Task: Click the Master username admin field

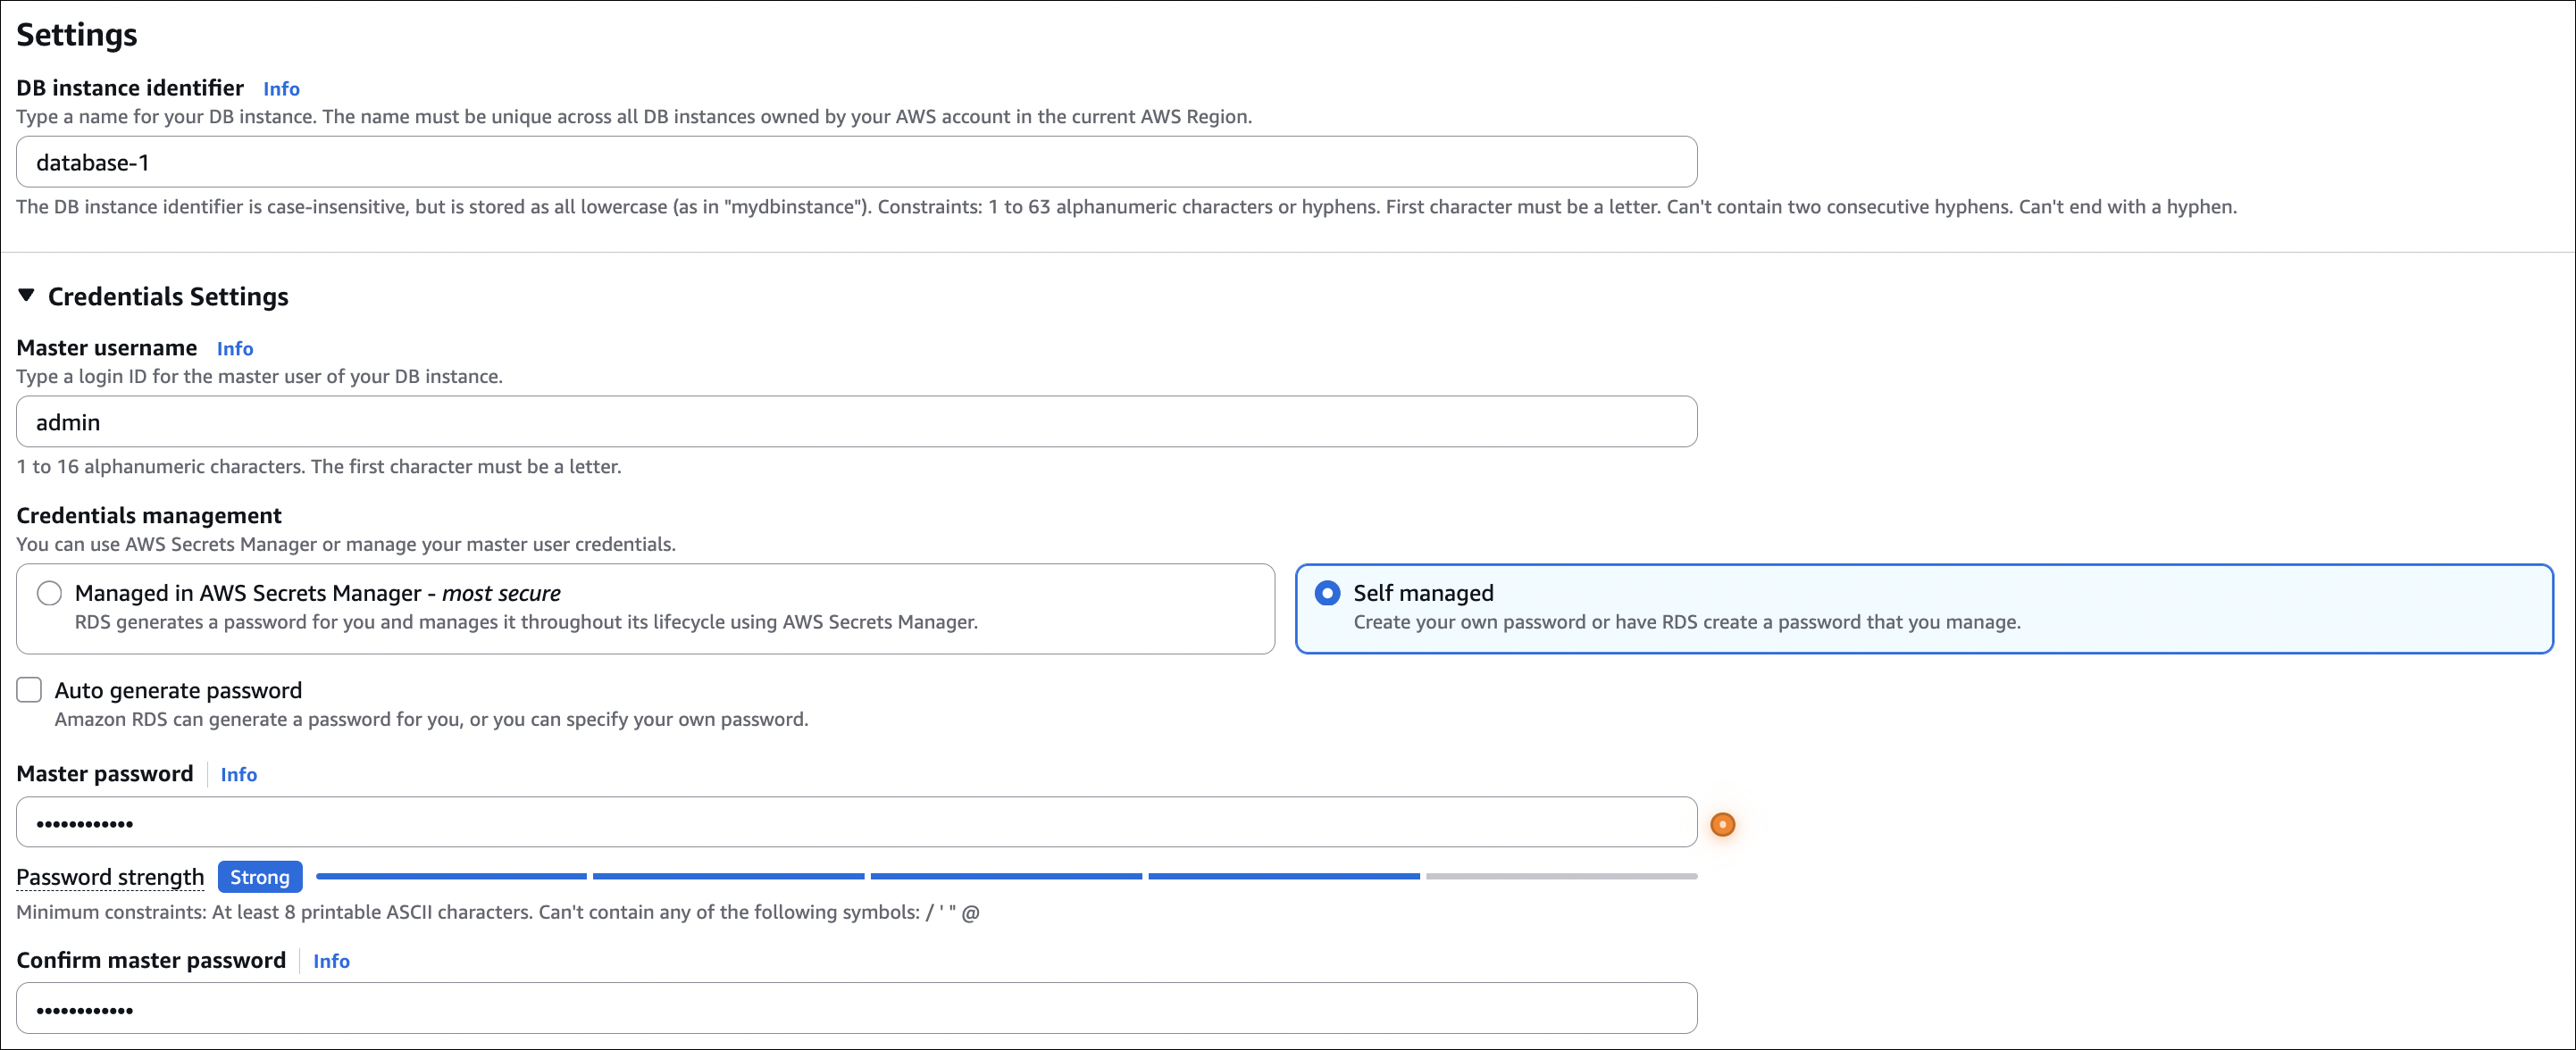Action: [x=856, y=422]
